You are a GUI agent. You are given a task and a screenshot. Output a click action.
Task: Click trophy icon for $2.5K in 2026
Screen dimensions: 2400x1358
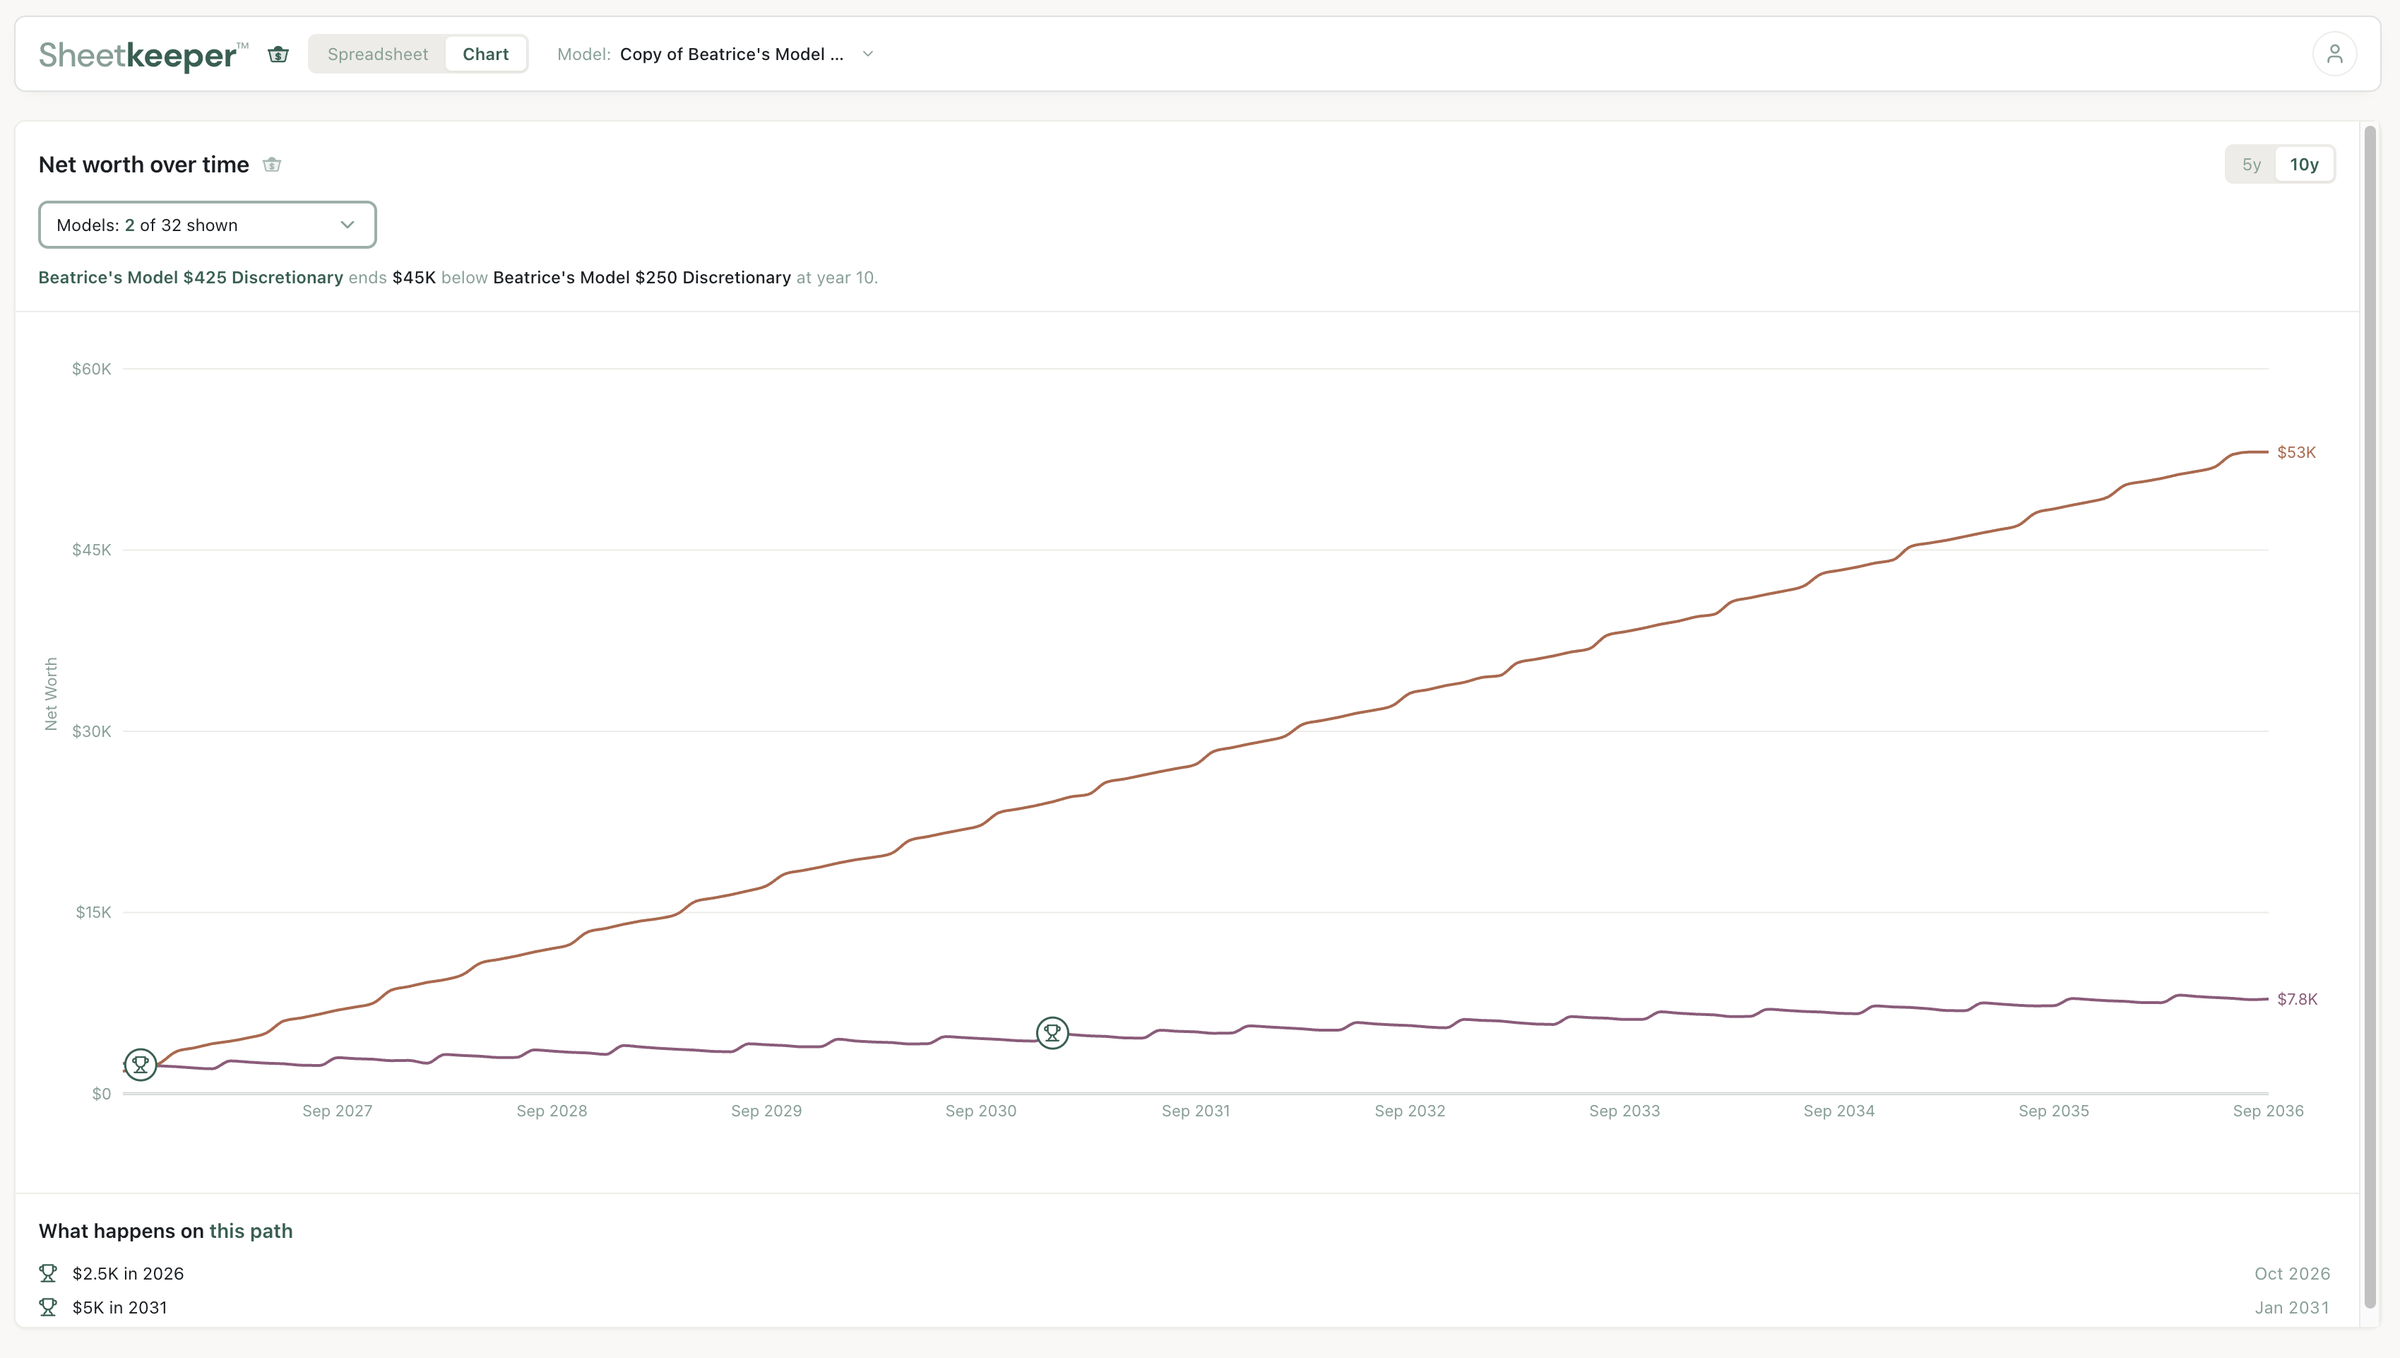pos(48,1273)
